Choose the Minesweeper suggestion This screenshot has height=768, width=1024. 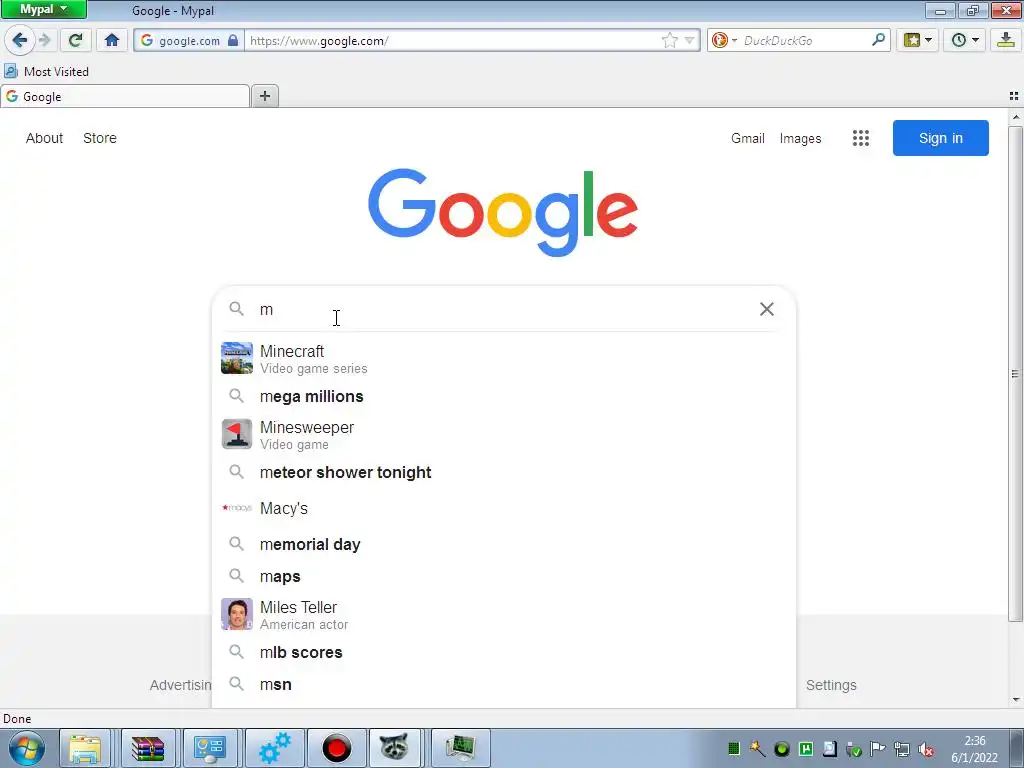(x=504, y=434)
